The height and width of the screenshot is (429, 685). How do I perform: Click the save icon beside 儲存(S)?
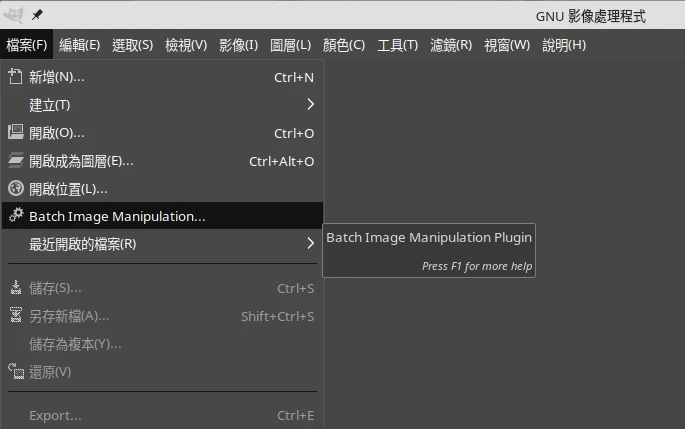point(15,288)
